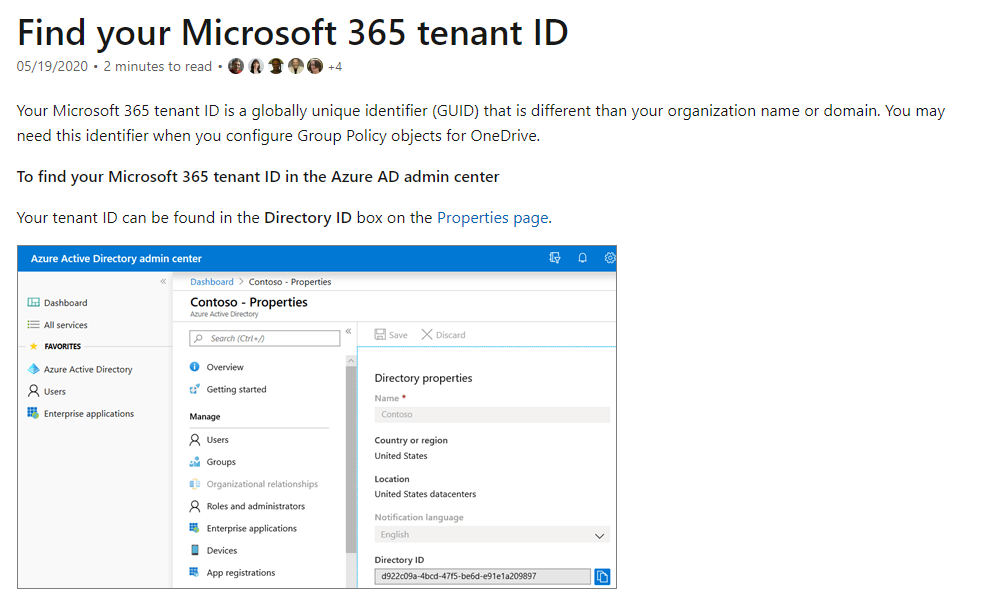Open the Notification language dropdown
The image size is (983, 603).
pyautogui.click(x=492, y=535)
